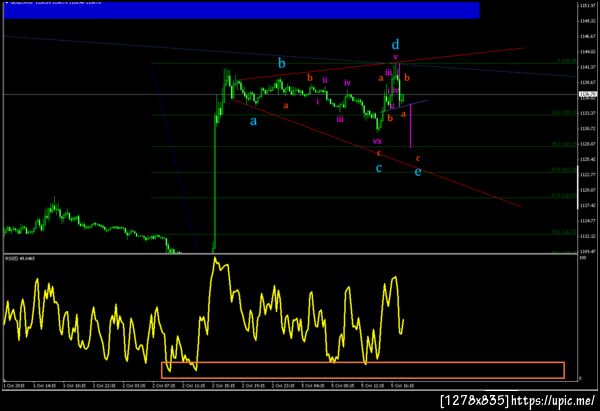Select the upper red rising trendline
Screen dimensions: 600x411
coord(381,64)
